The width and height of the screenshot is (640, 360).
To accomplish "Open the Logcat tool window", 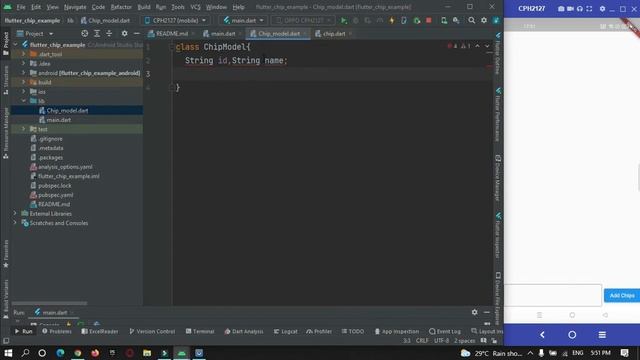I will click(286, 331).
